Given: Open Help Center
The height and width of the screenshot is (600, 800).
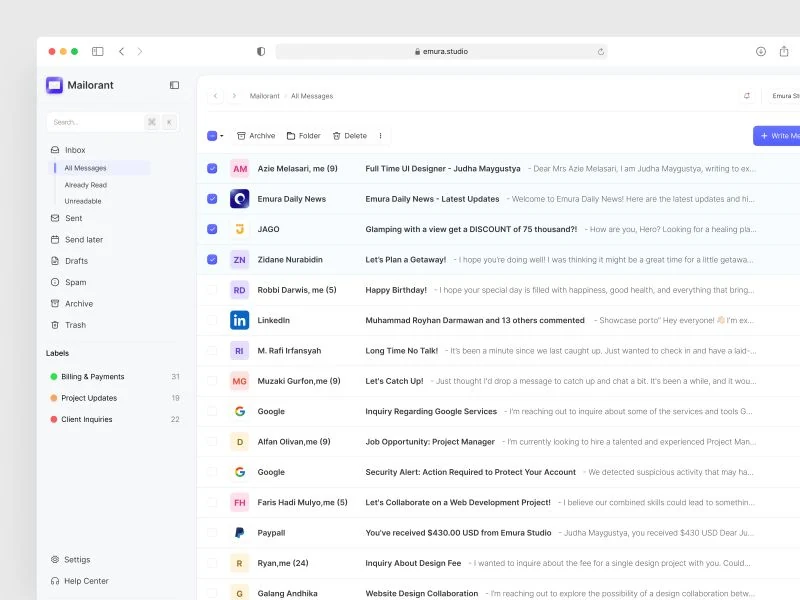Looking at the screenshot, I should click(x=80, y=581).
